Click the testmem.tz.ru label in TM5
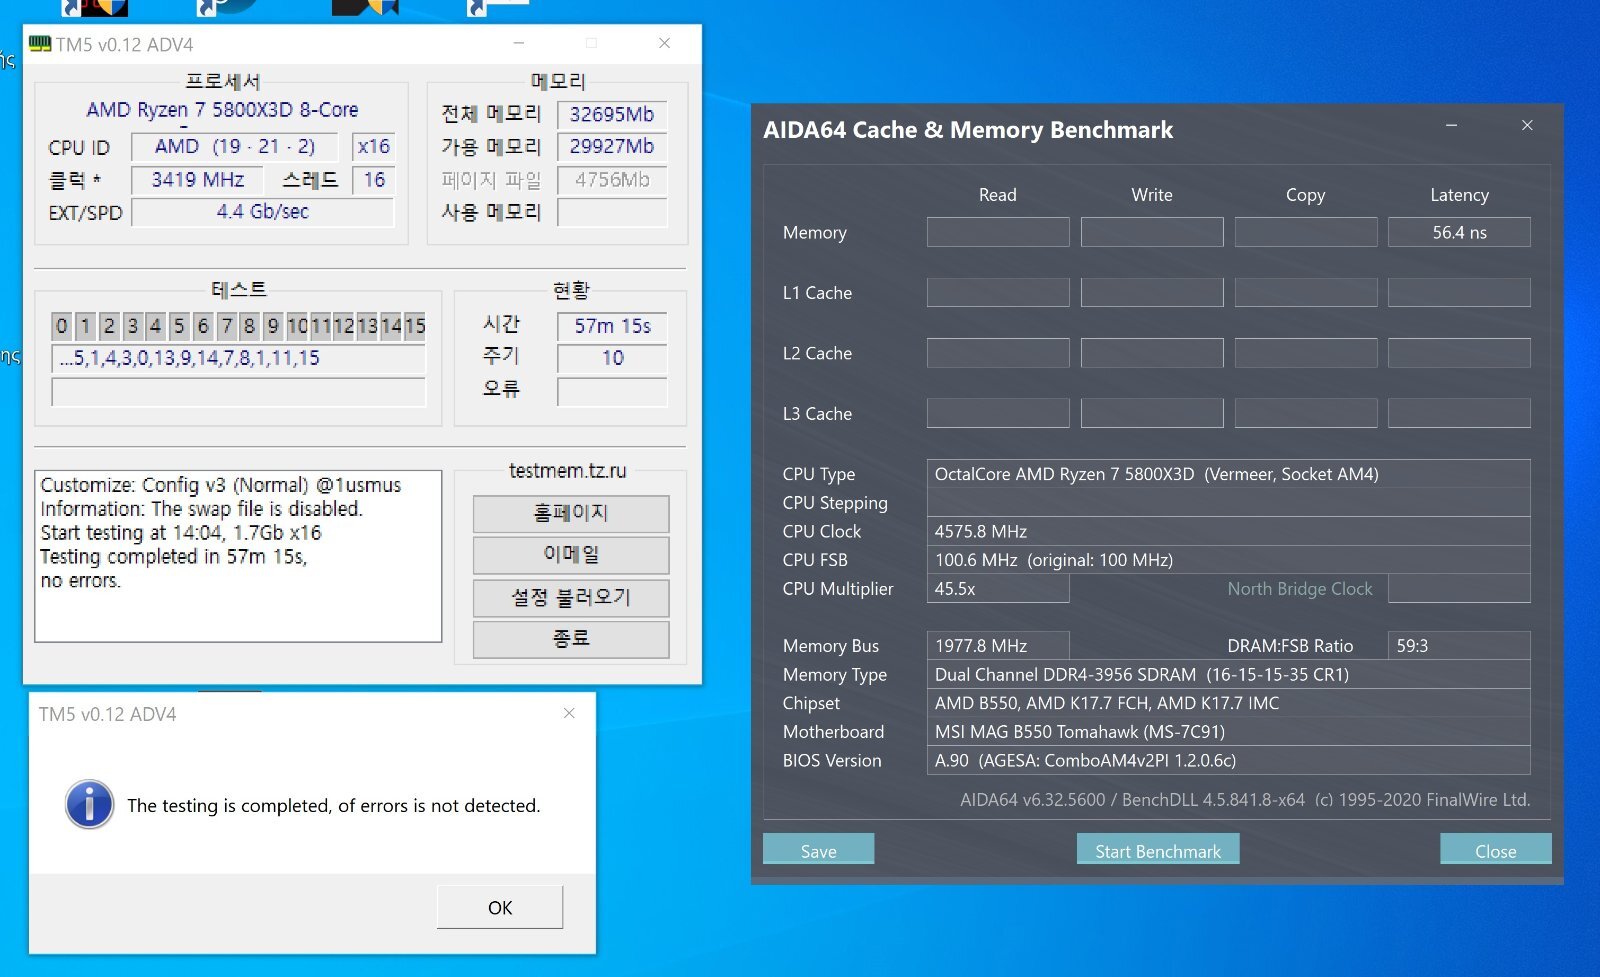1600x977 pixels. [x=567, y=470]
